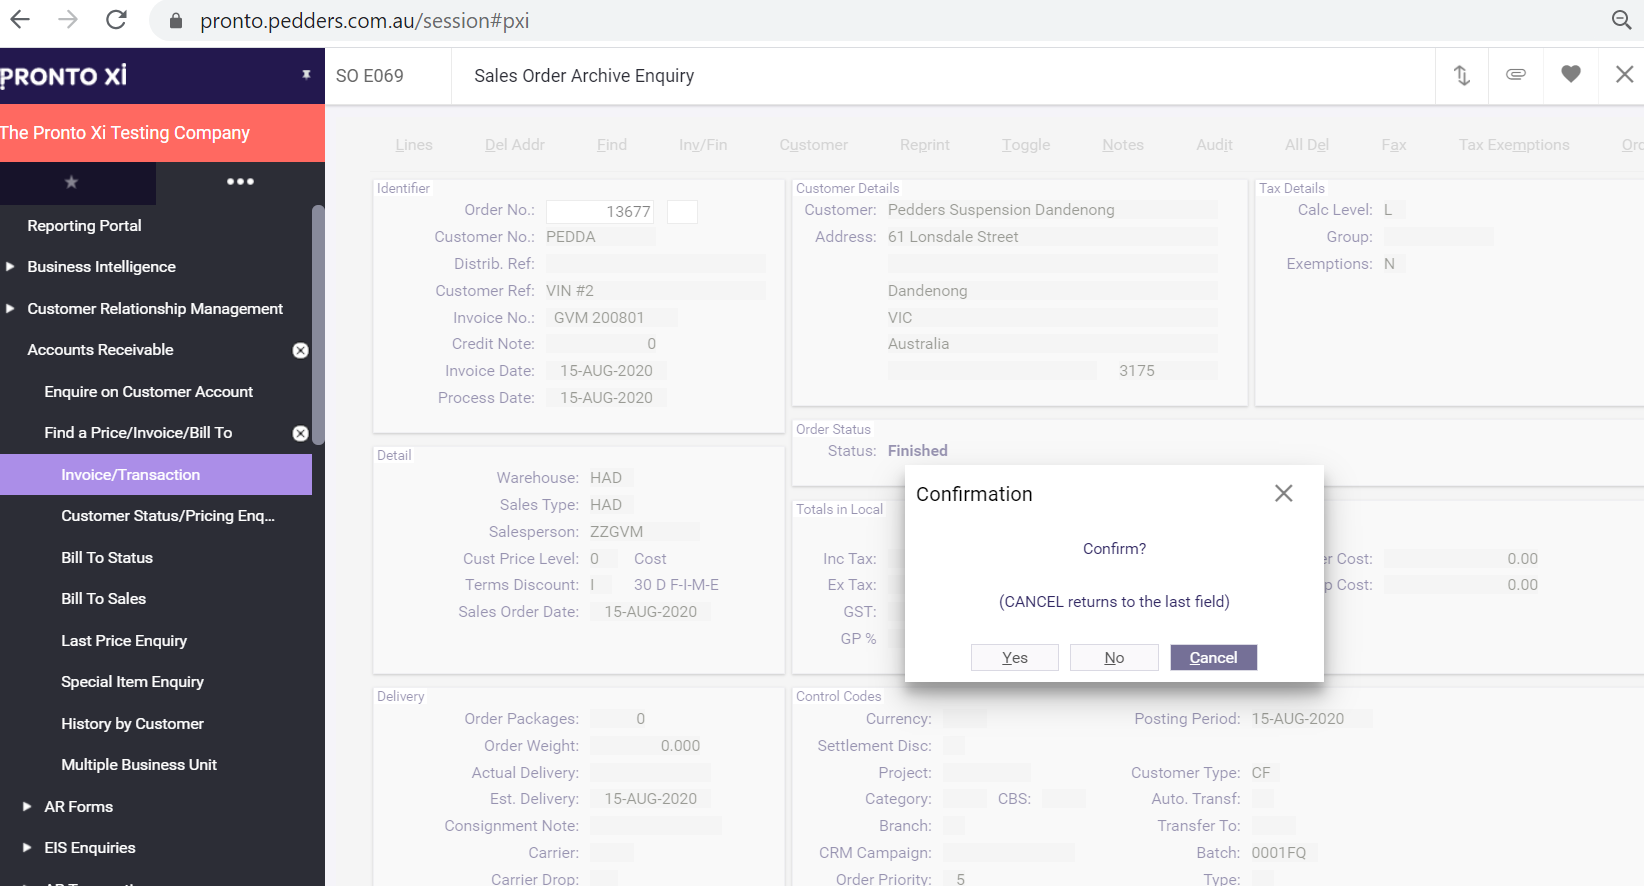The image size is (1644, 886).
Task: Expand Customer Relationship Management menu
Action: (11, 309)
